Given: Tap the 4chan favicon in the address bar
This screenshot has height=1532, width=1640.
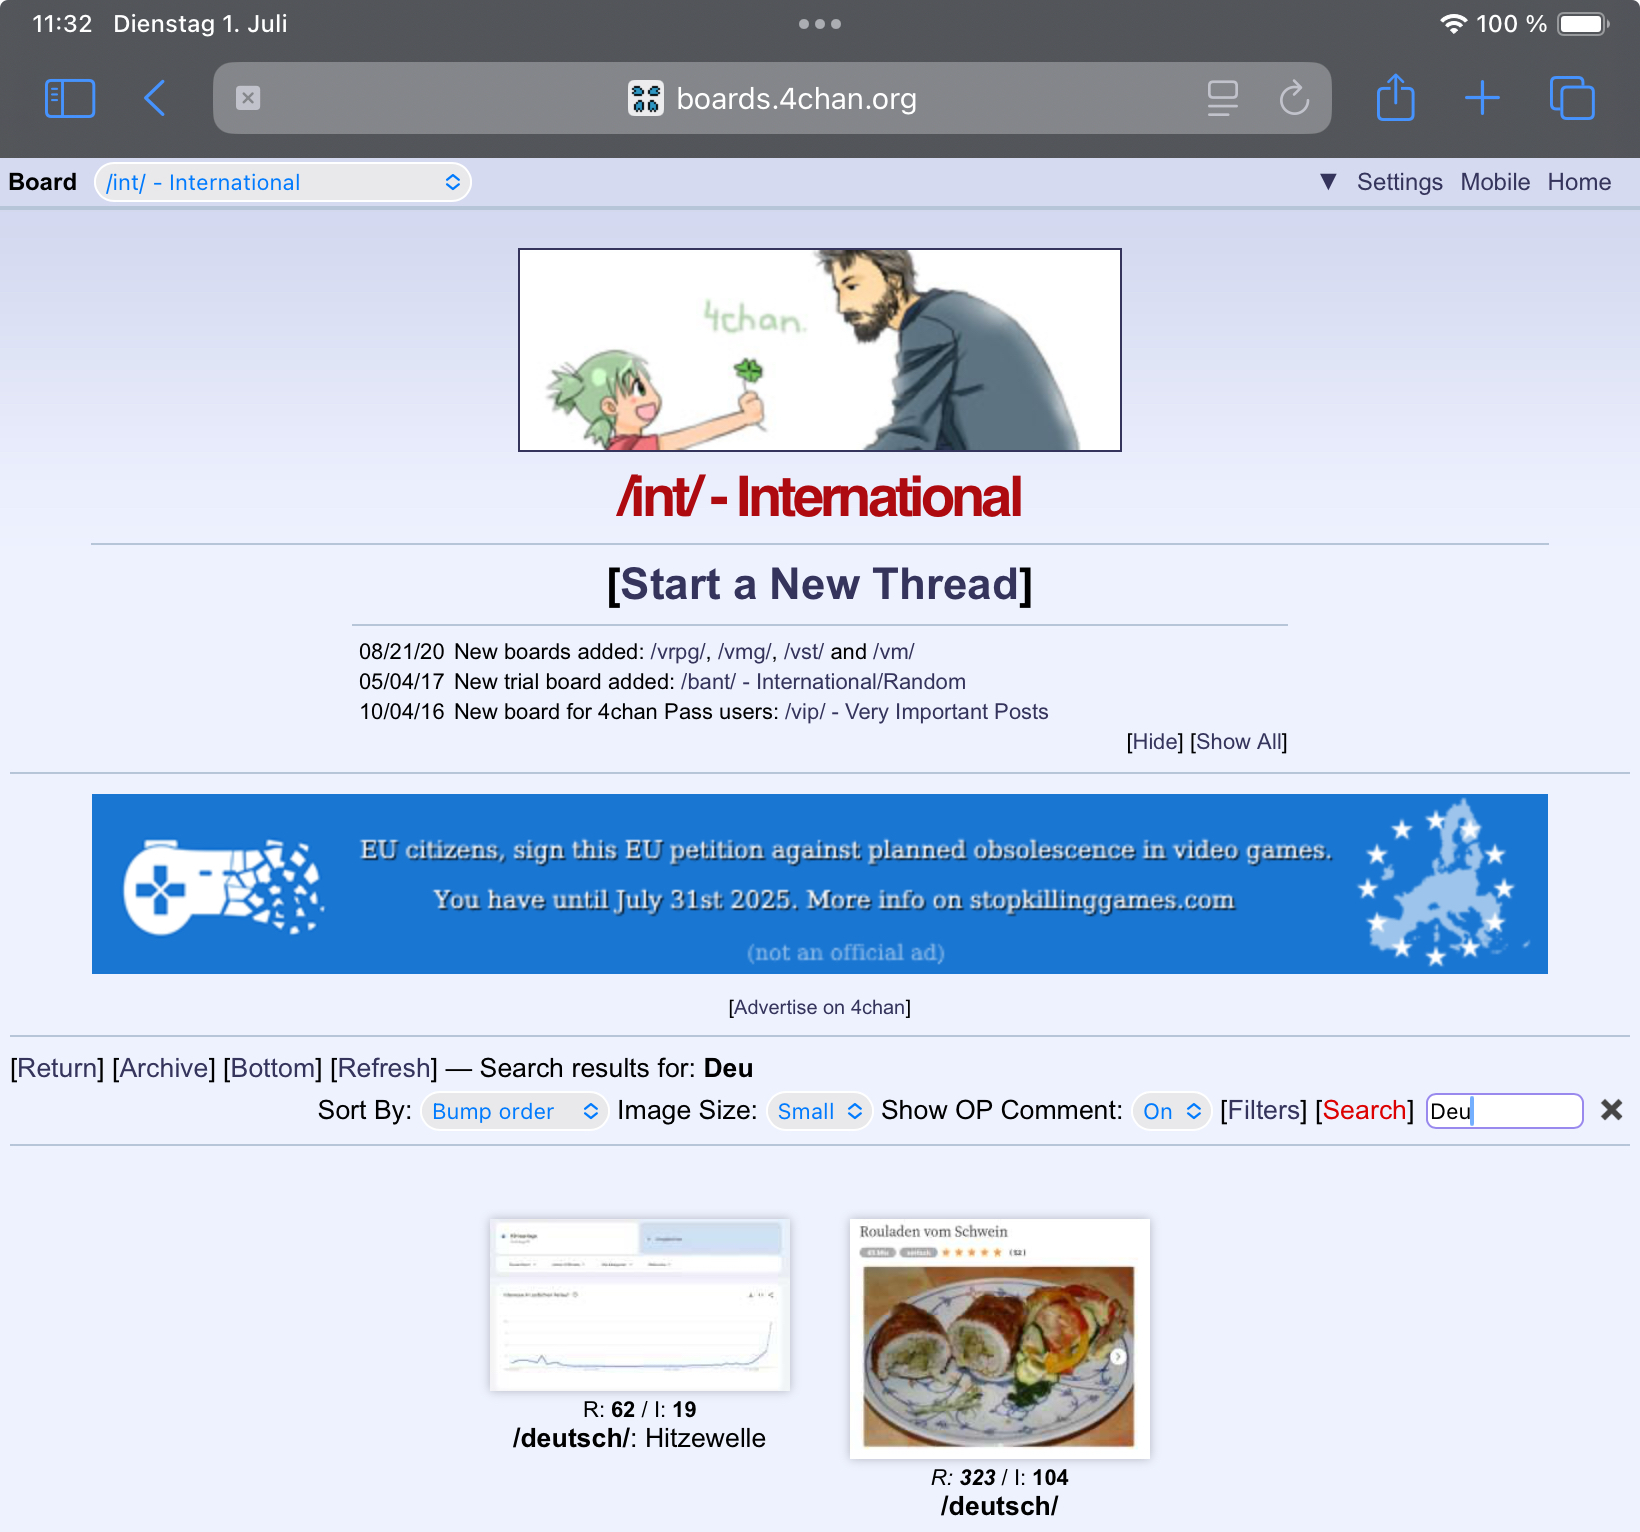Looking at the screenshot, I should (646, 98).
